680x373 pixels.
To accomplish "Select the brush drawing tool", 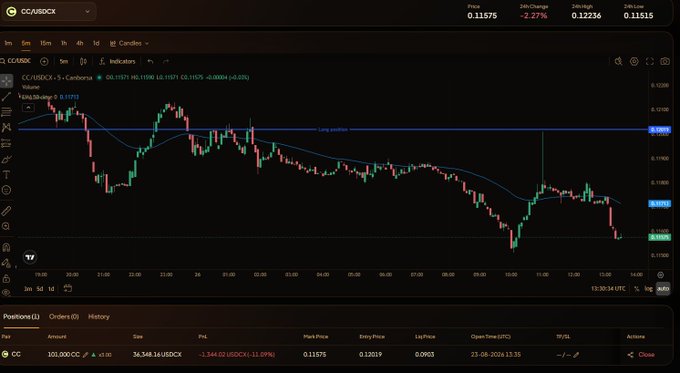I will pos(7,159).
